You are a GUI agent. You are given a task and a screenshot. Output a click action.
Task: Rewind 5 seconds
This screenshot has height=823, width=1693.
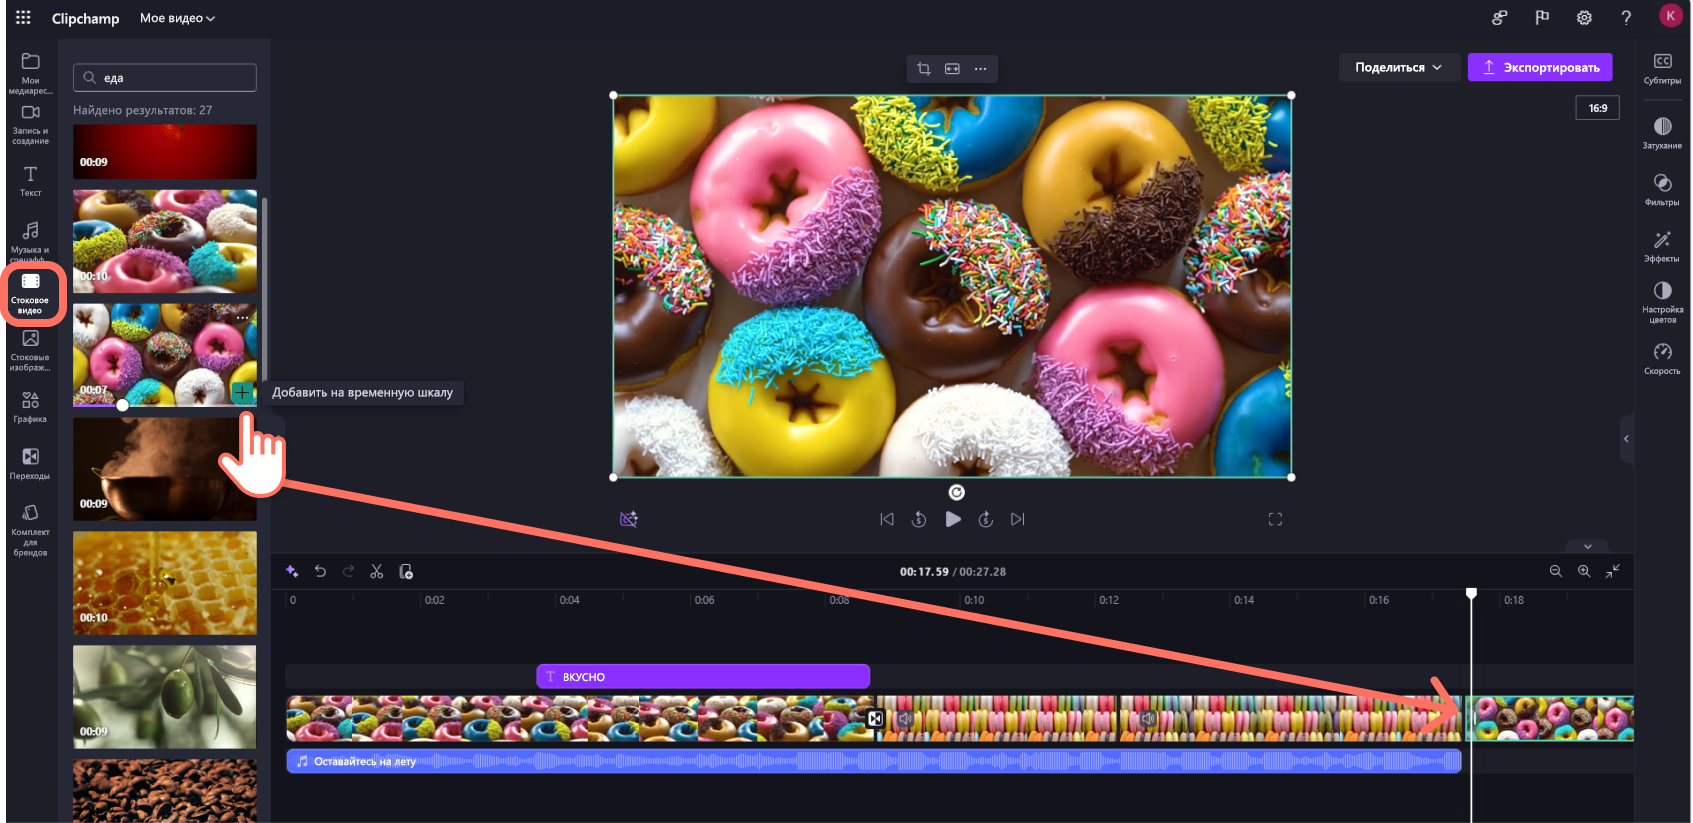click(x=919, y=519)
